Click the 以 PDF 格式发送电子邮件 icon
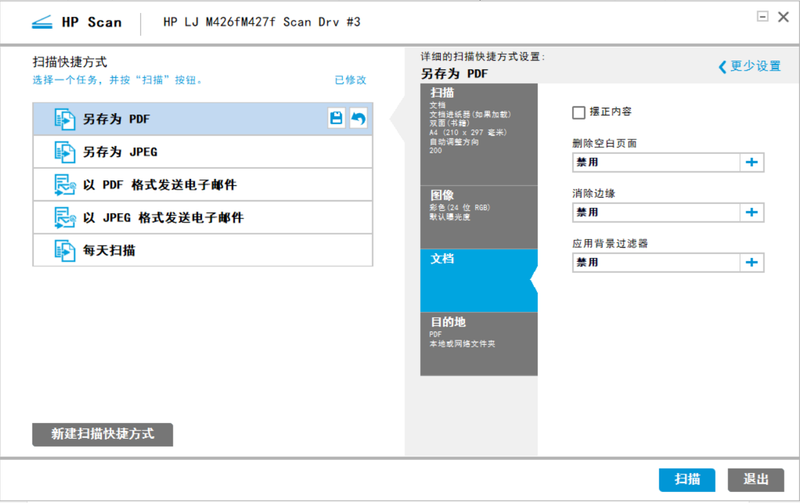Image resolution: width=800 pixels, height=503 pixels. tap(64, 185)
